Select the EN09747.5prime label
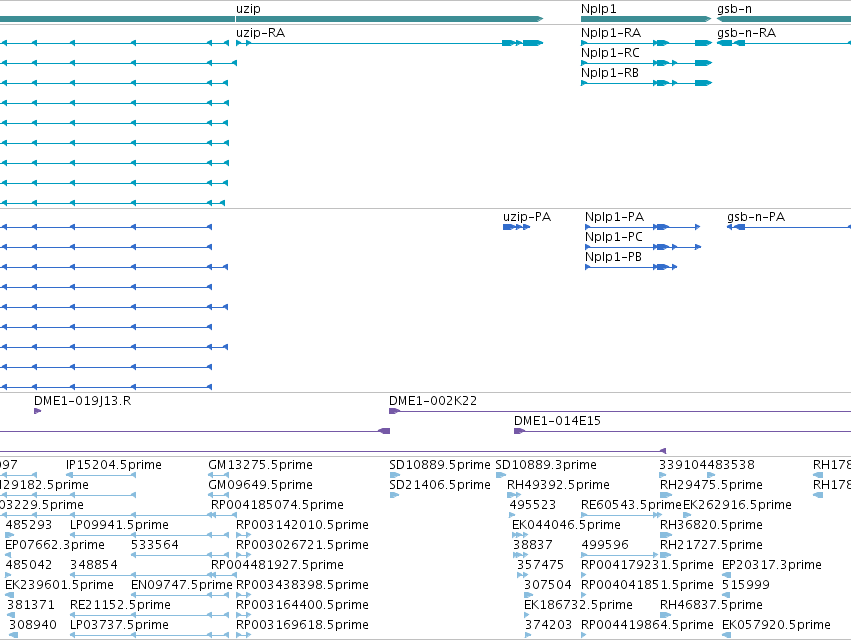Image resolution: width=851 pixels, height=640 pixels. [182, 585]
